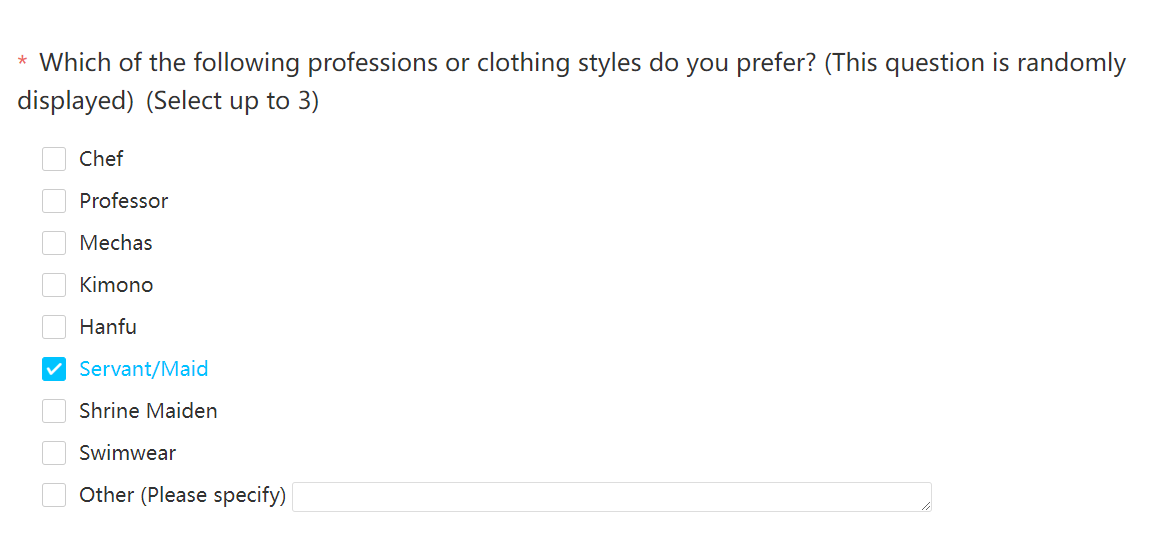This screenshot has width=1162, height=545.
Task: Click the Mechas label text
Action: tap(116, 242)
